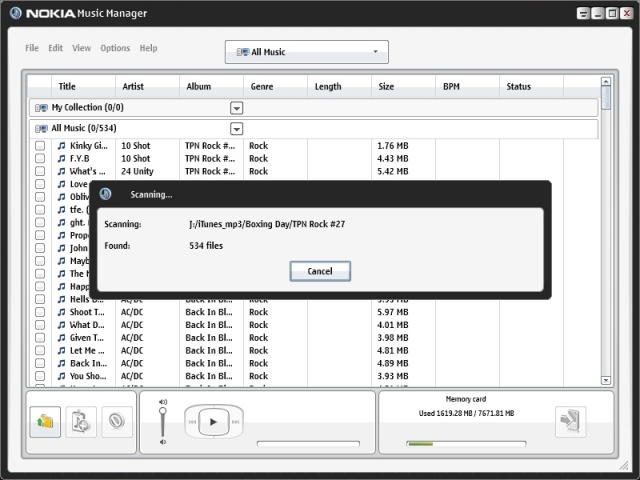Click the add music folder icon

click(x=45, y=422)
